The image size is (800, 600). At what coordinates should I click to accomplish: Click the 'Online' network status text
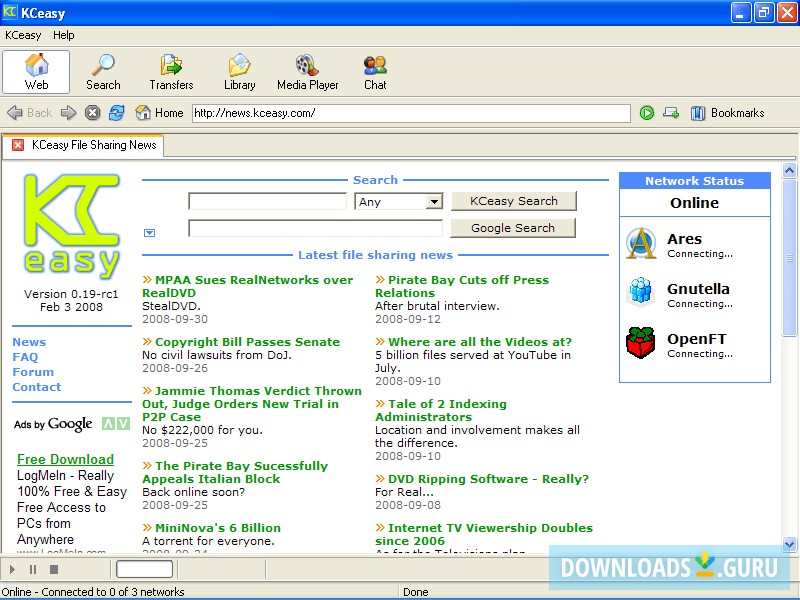pos(694,203)
